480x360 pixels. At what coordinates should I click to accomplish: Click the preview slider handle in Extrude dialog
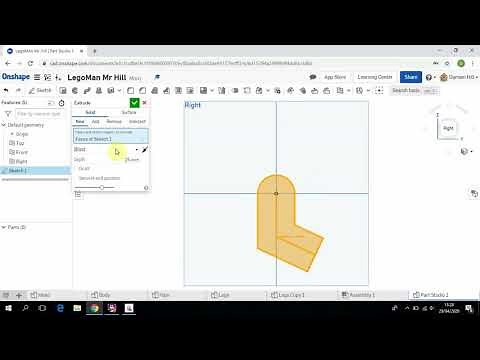tap(102, 188)
